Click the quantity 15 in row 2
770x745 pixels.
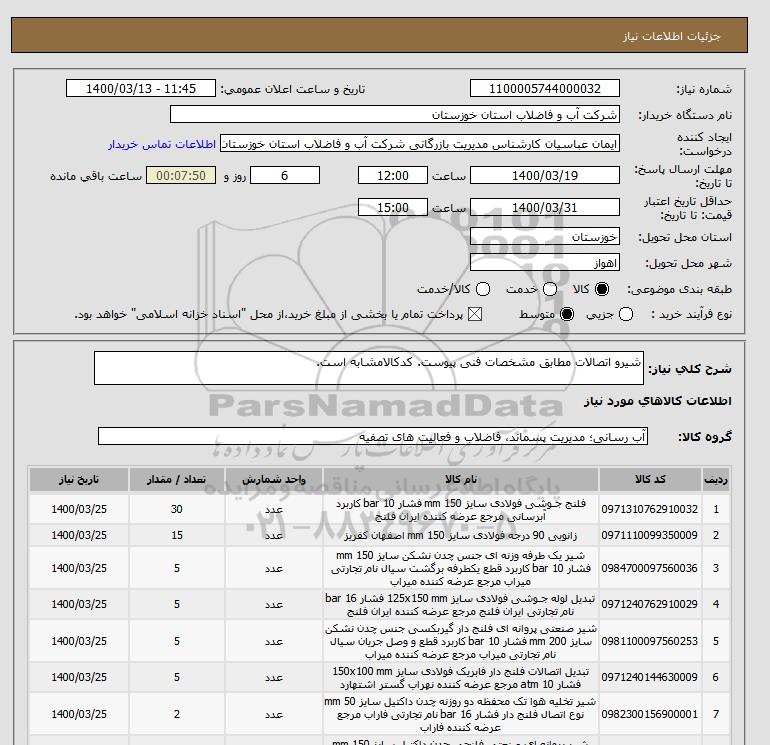click(177, 535)
